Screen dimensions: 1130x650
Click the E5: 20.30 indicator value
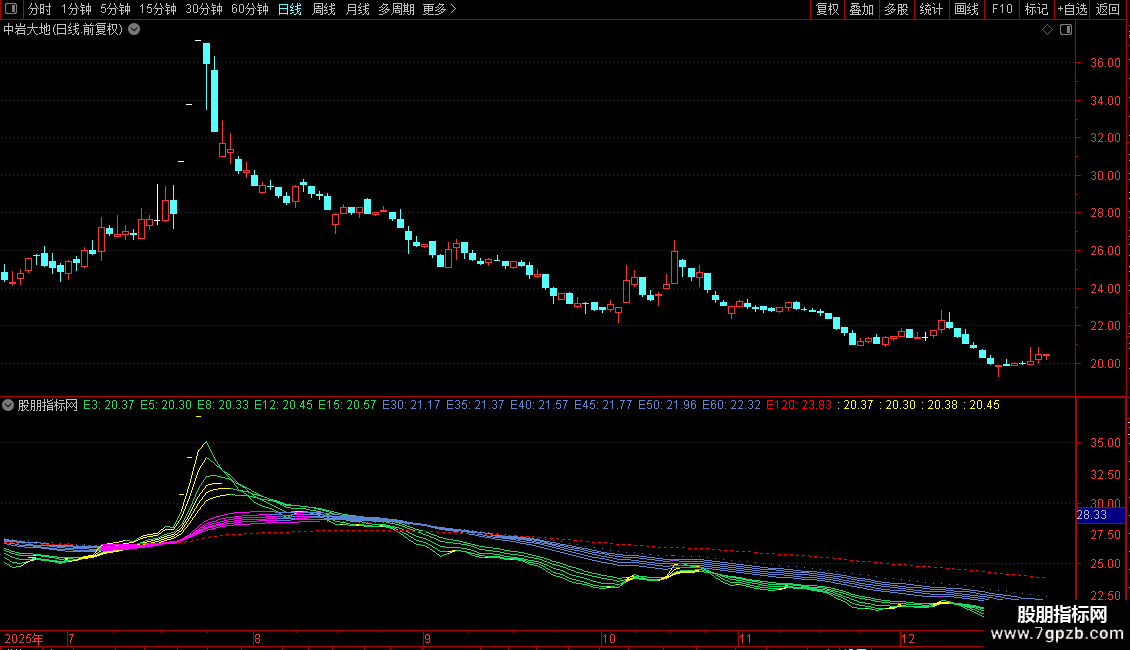(166, 405)
